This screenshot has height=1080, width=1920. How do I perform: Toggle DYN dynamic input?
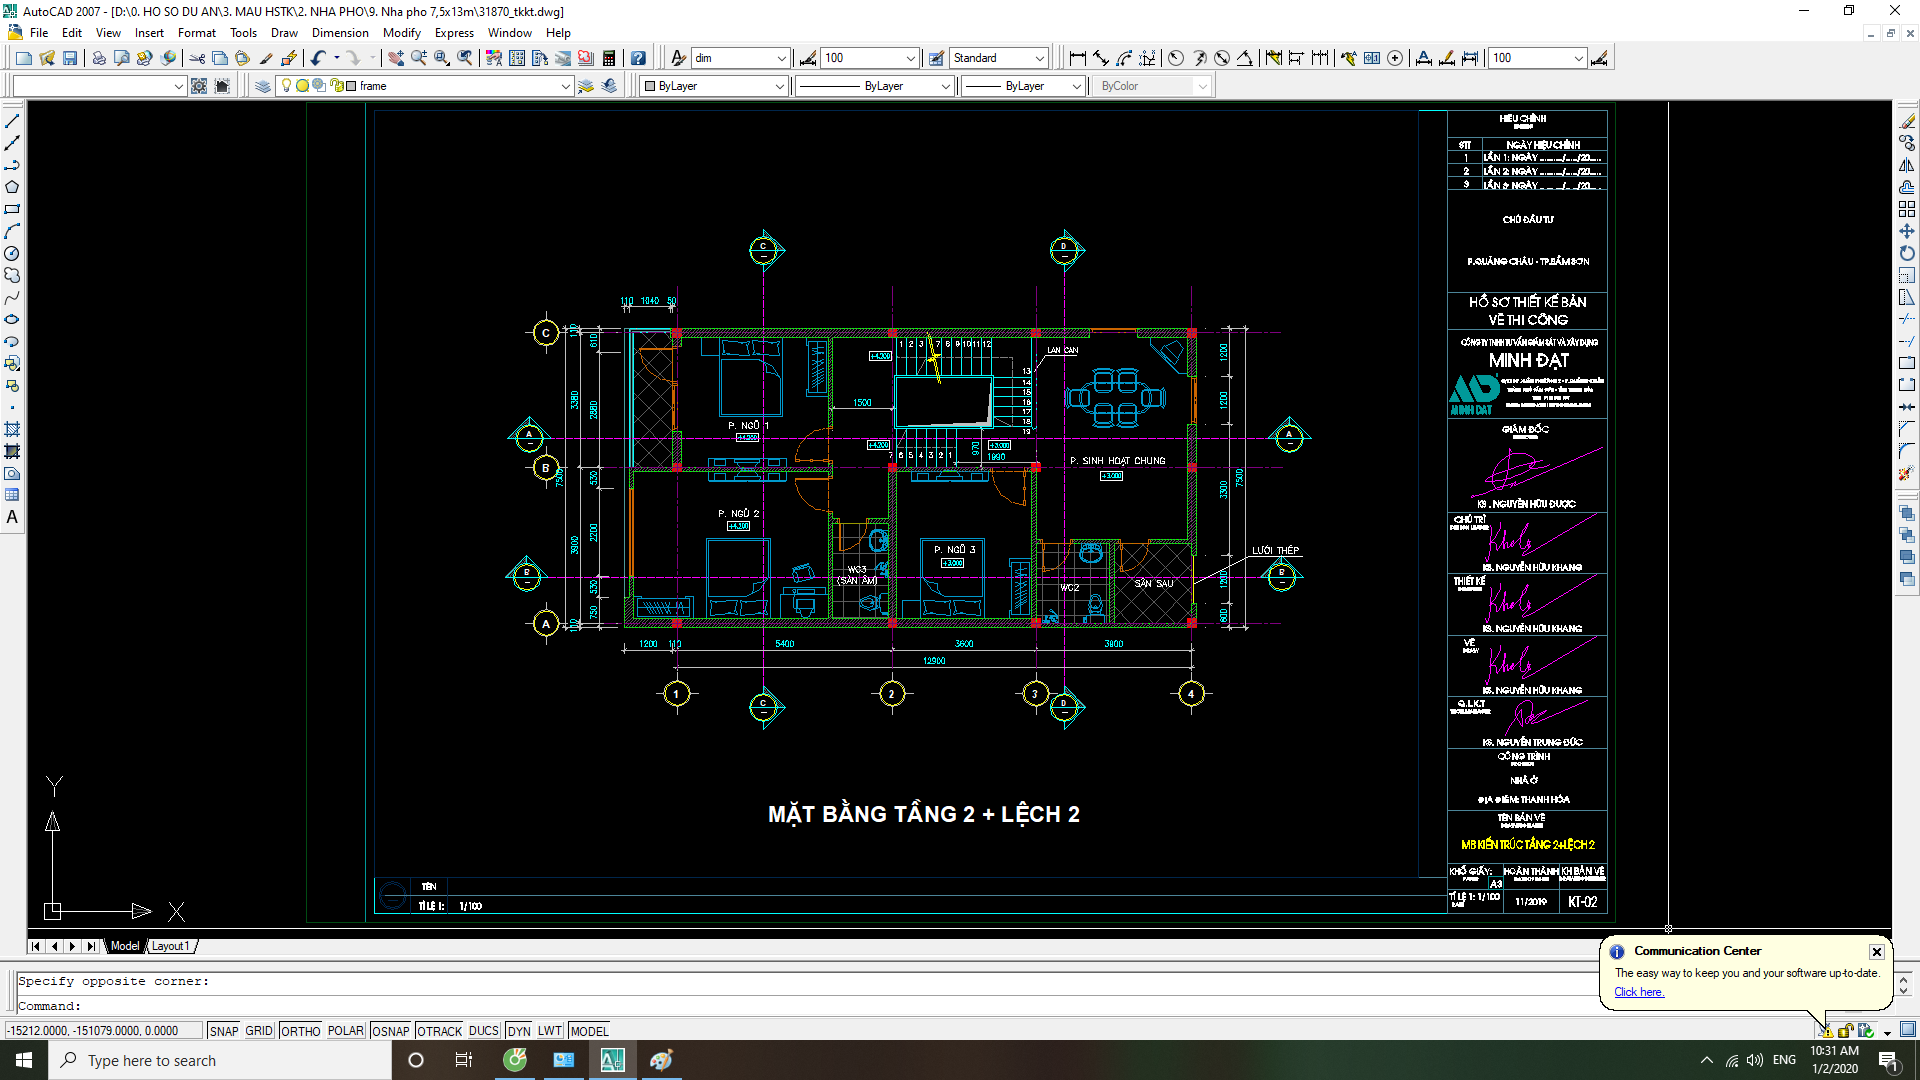tap(519, 1031)
